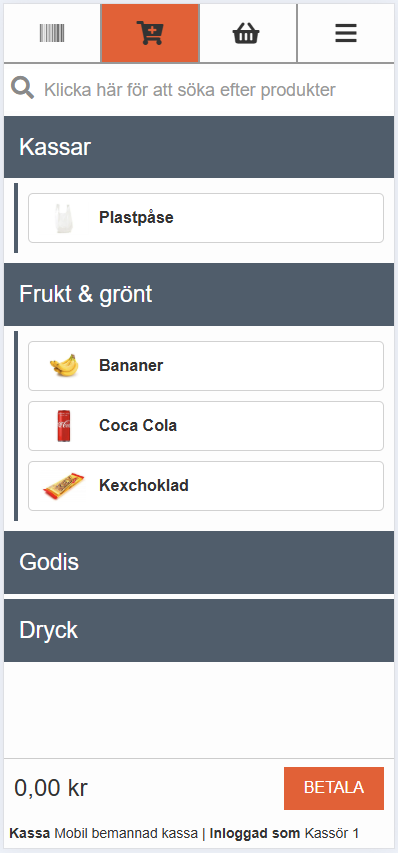Click the plastic bag product image
This screenshot has width=398, height=853.
[64, 218]
